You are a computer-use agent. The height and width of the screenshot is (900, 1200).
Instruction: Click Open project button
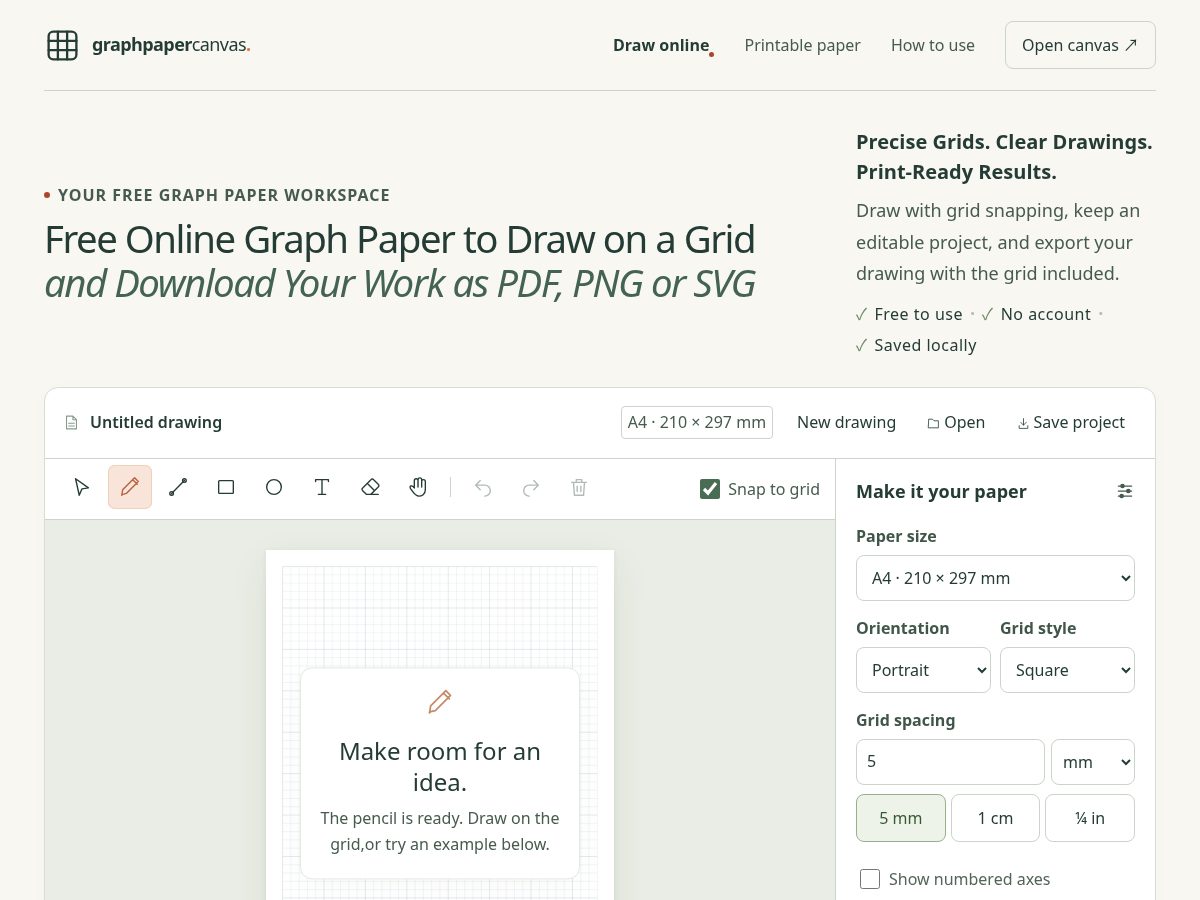[x=956, y=422]
